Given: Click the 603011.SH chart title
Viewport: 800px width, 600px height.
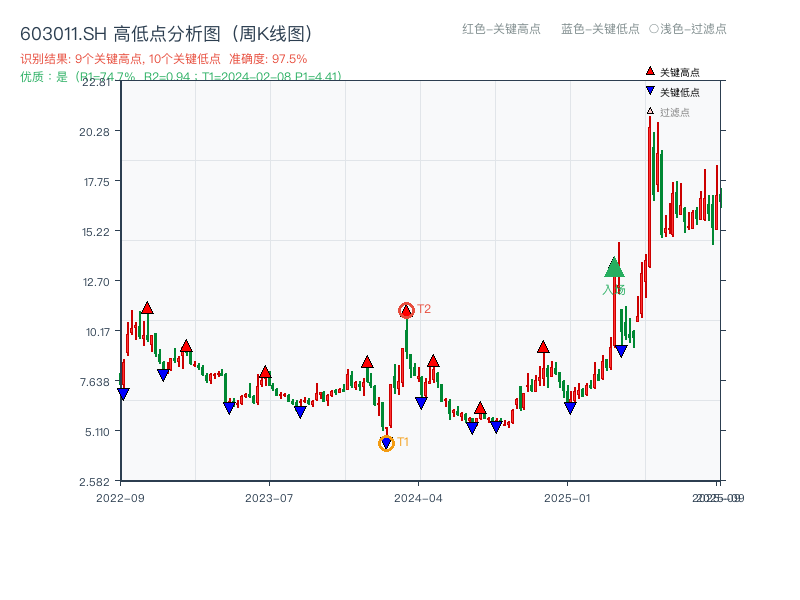Looking at the screenshot, I should tap(165, 32).
